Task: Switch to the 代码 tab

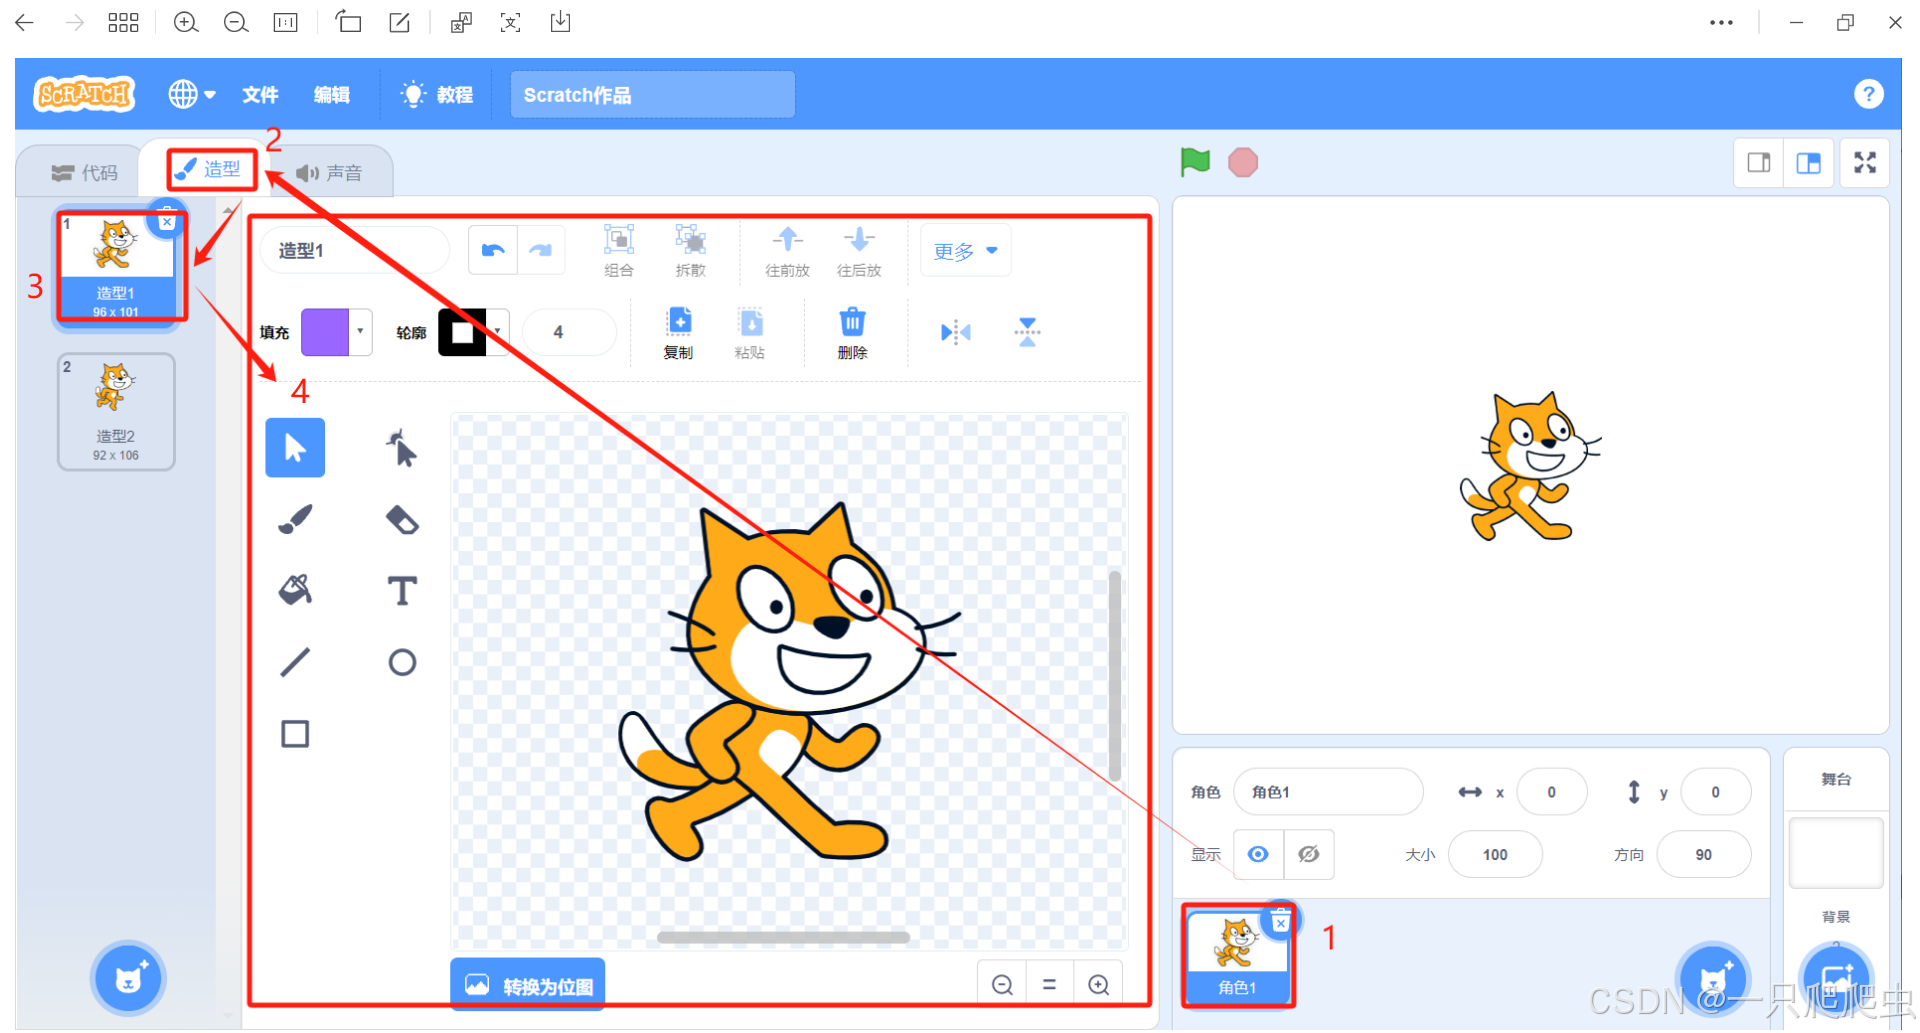Action: click(x=84, y=173)
